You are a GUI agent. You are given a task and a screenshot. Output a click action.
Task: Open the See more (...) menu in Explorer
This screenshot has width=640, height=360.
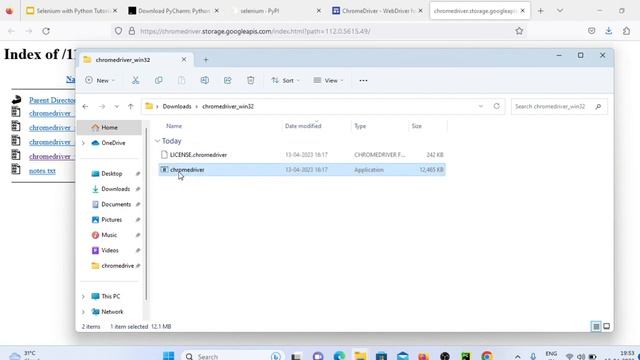coord(363,80)
